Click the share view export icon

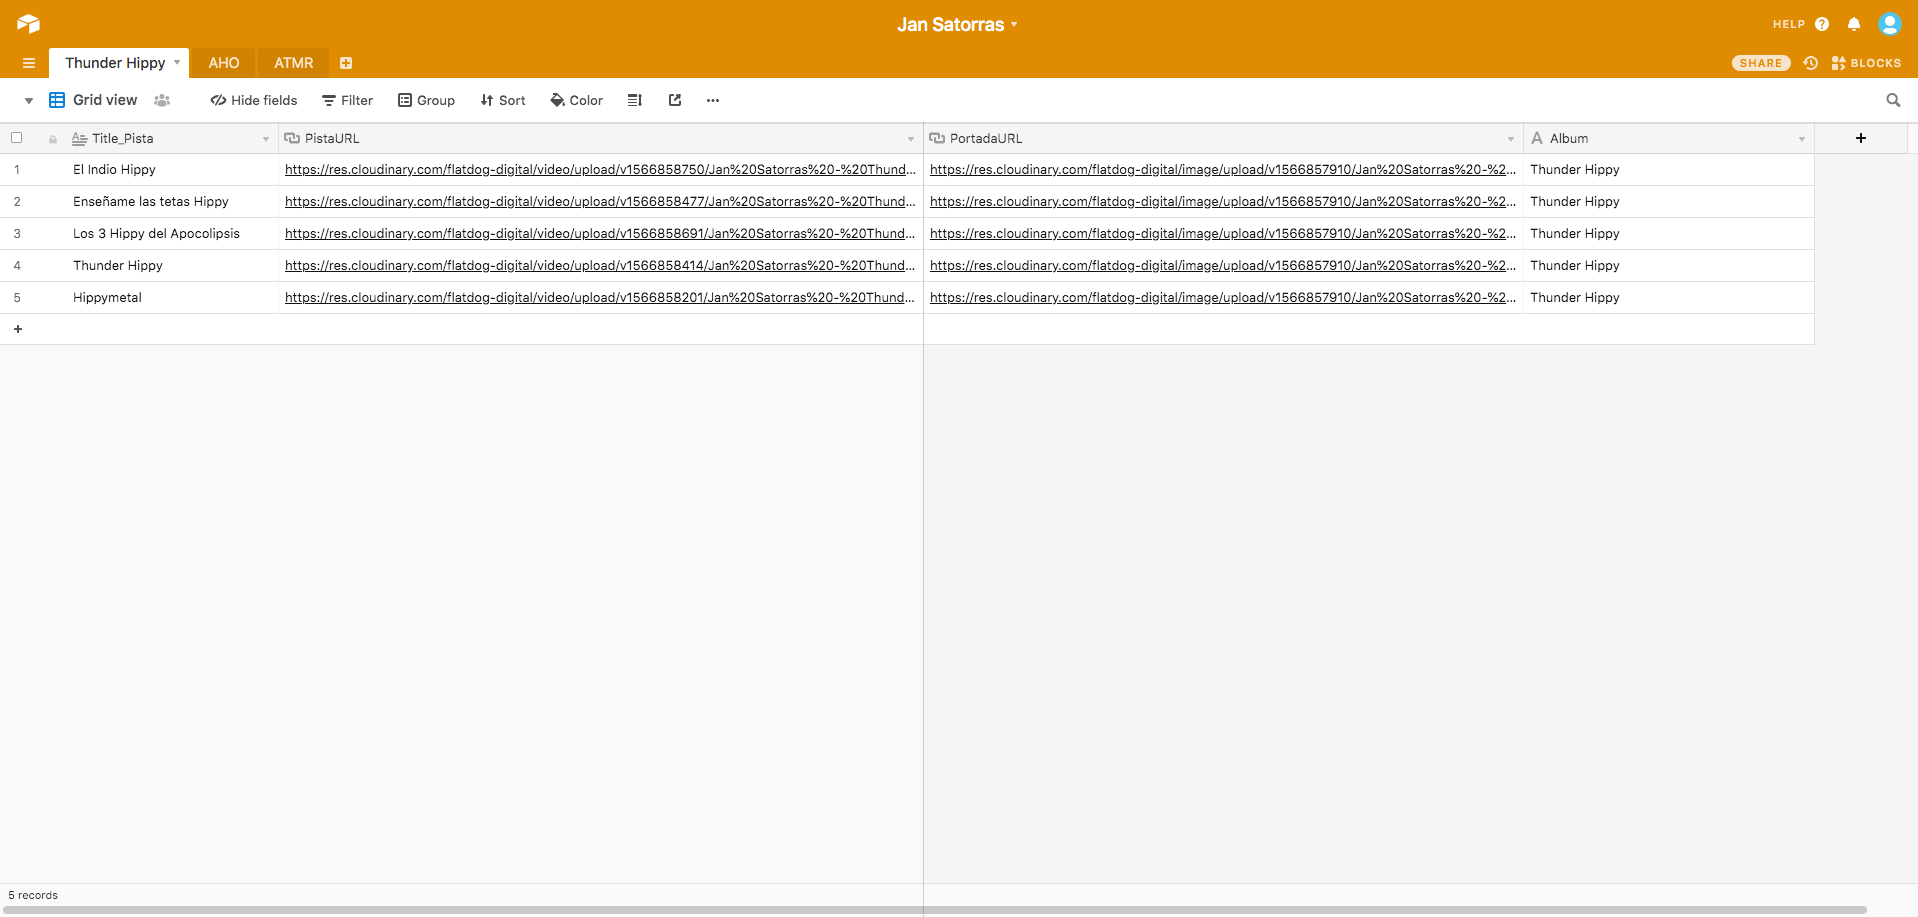click(x=675, y=100)
